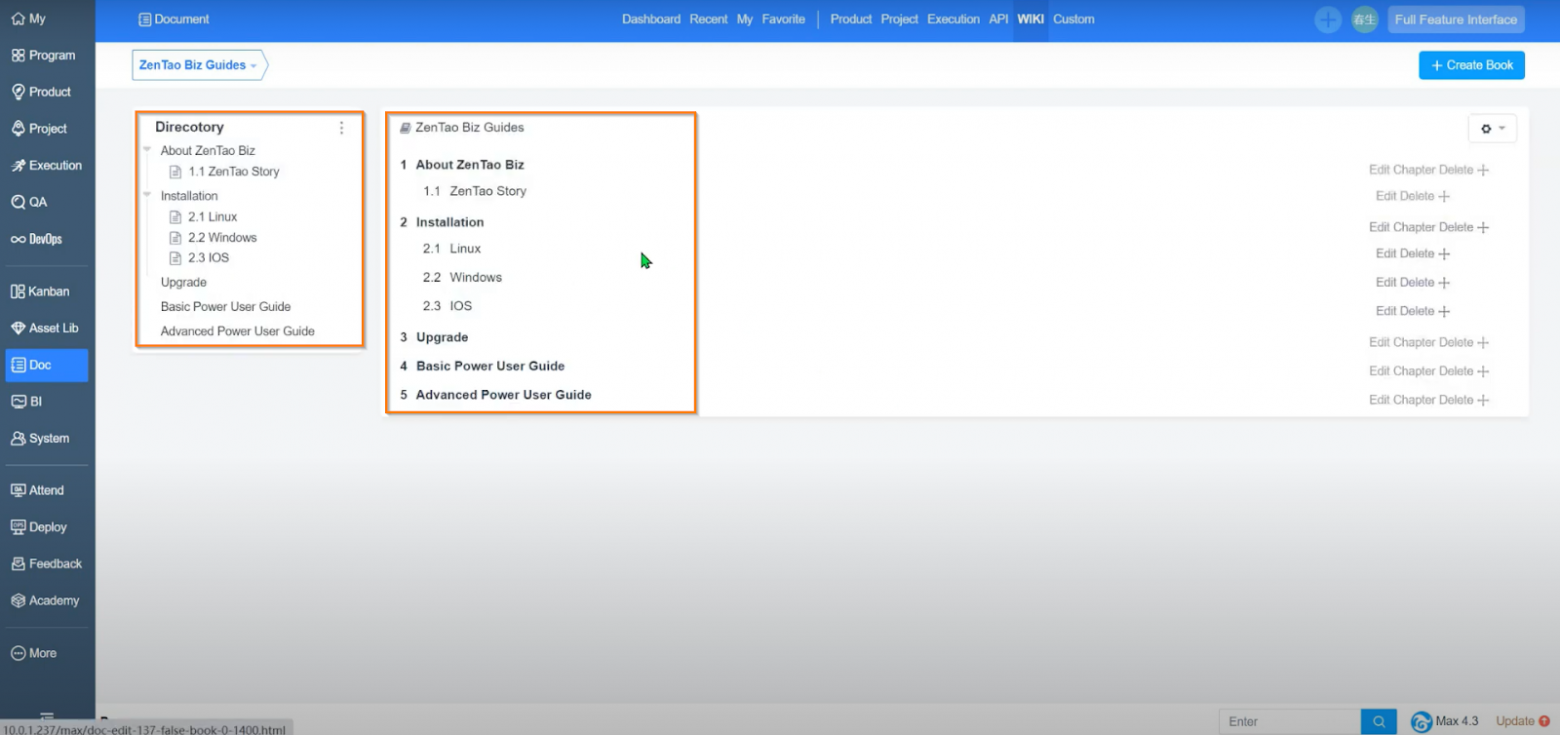Screen dimensions: 1560x735
Task: Open the sidebar Execution module with runner icon
Action: [47, 165]
